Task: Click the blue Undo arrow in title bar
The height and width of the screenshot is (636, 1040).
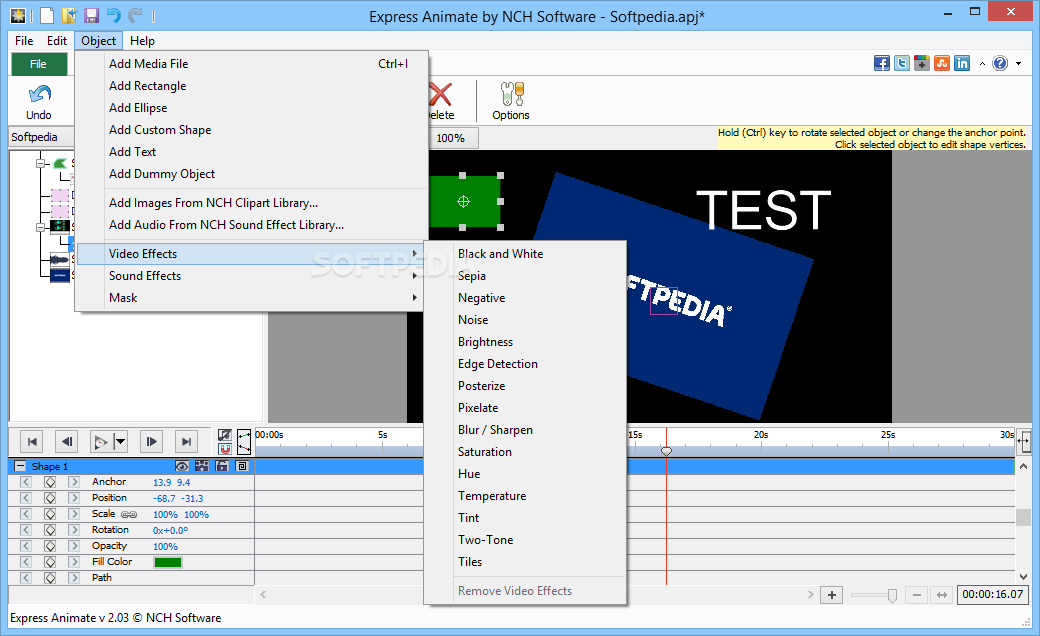Action: [x=113, y=15]
